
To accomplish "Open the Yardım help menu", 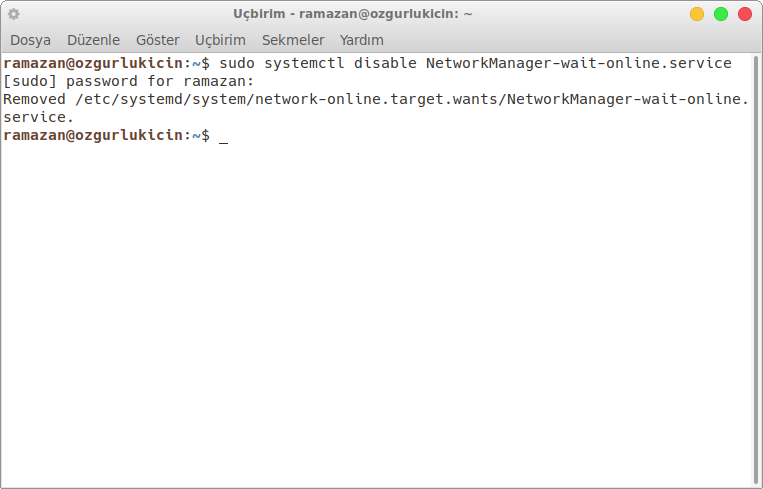I will pos(362,40).
